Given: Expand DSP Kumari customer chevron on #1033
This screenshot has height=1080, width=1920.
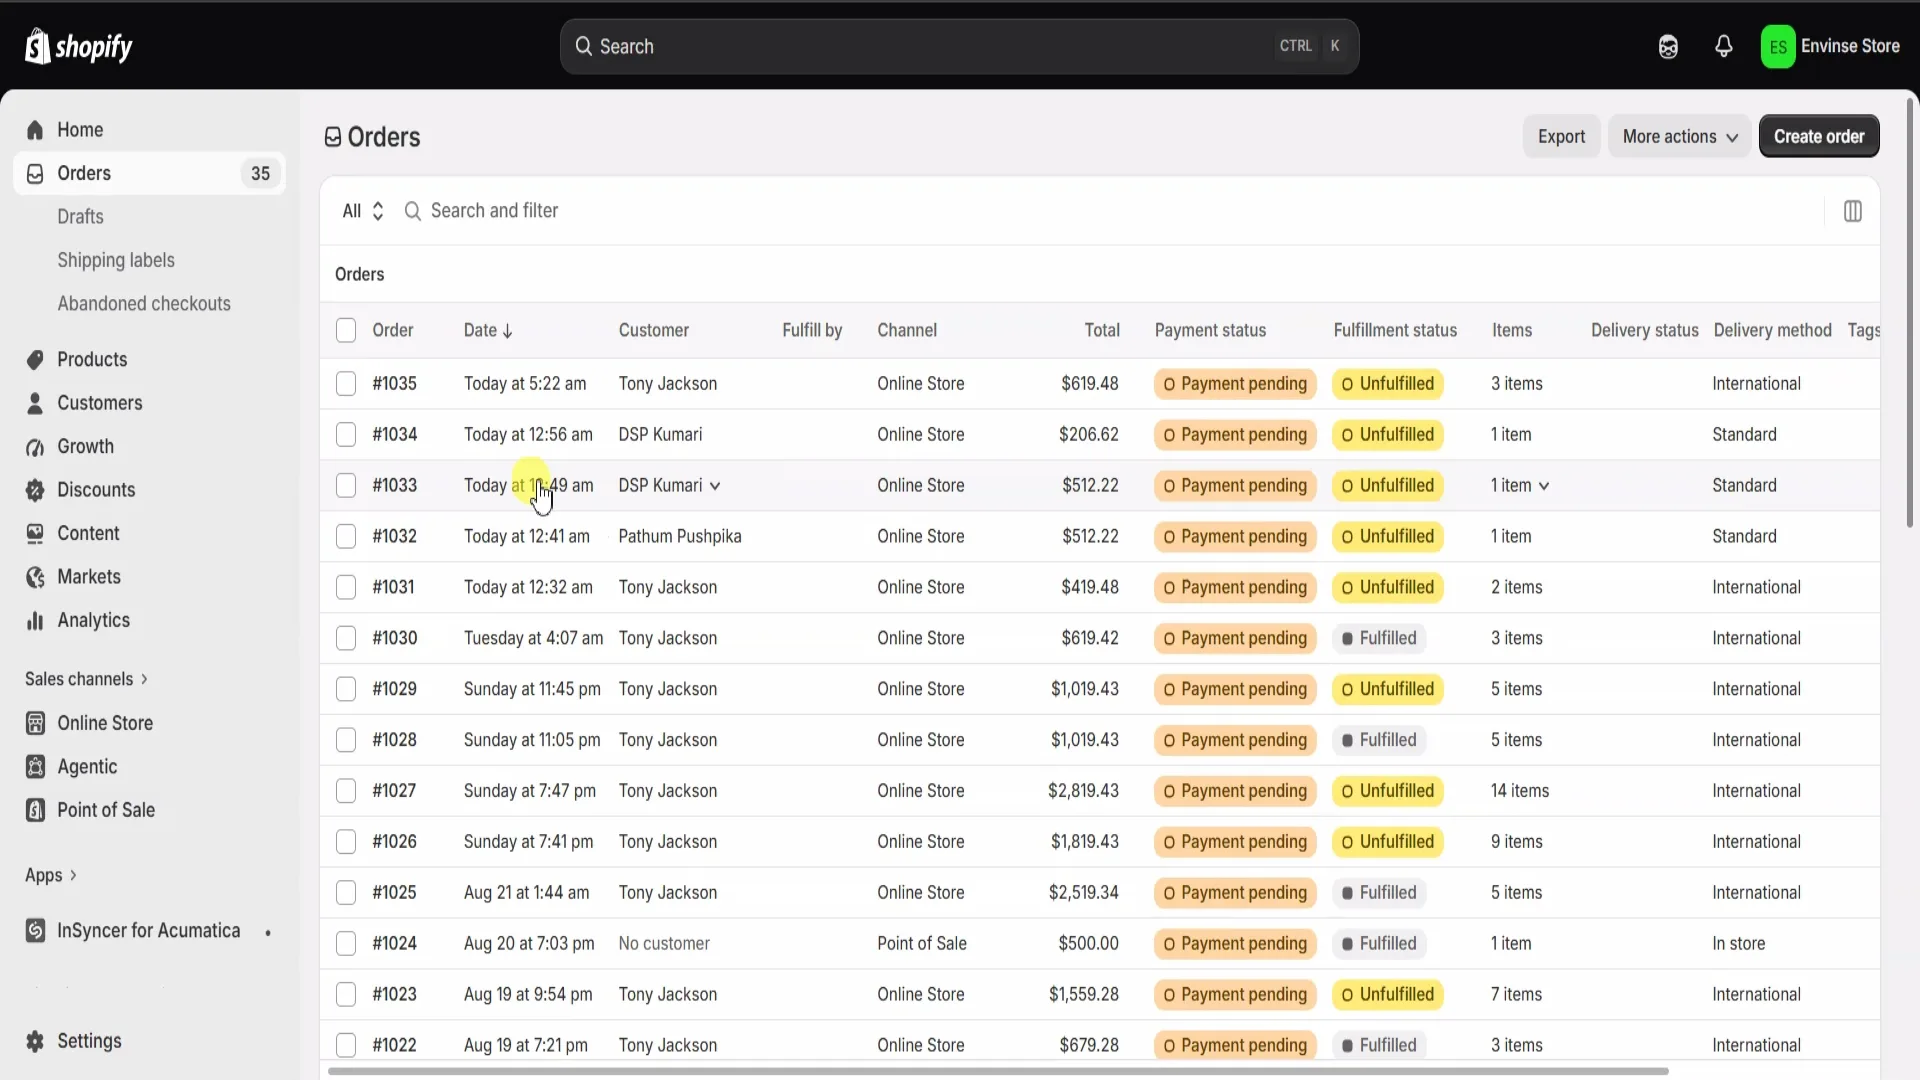Looking at the screenshot, I should click(x=715, y=486).
